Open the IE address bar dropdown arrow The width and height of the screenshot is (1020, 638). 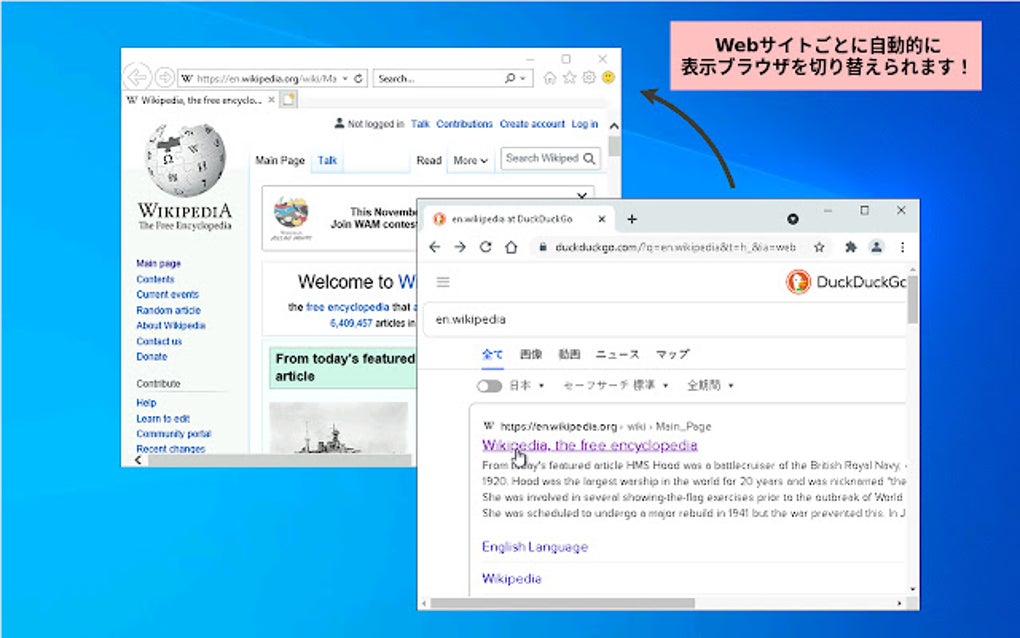[x=345, y=79]
